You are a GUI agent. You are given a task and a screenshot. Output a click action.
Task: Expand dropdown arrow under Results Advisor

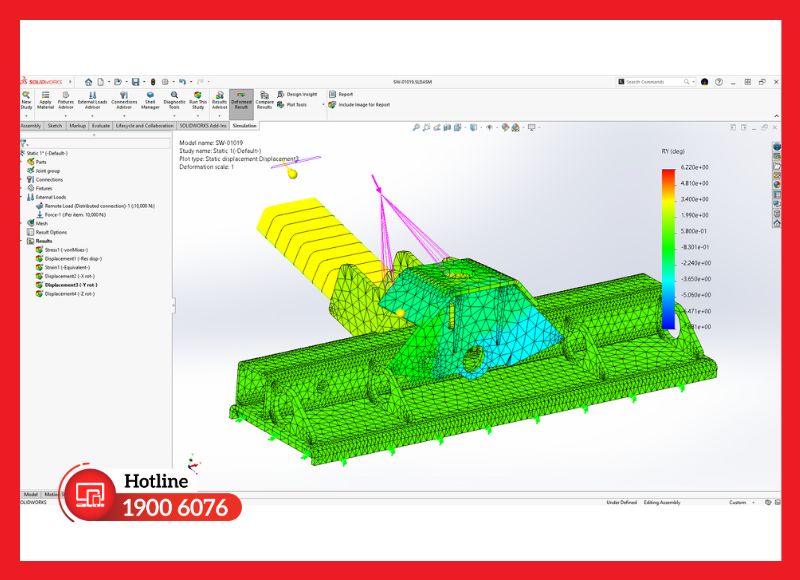(219, 116)
